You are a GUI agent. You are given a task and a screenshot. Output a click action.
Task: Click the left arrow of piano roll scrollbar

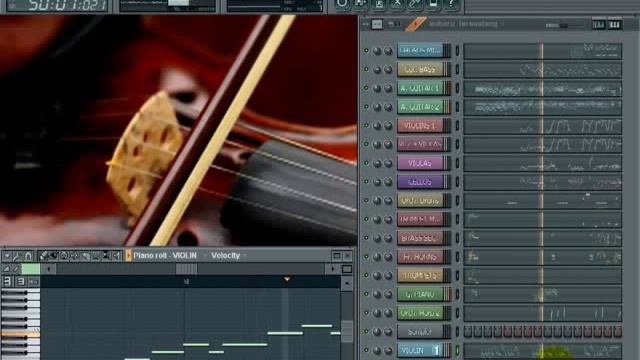tap(49, 269)
